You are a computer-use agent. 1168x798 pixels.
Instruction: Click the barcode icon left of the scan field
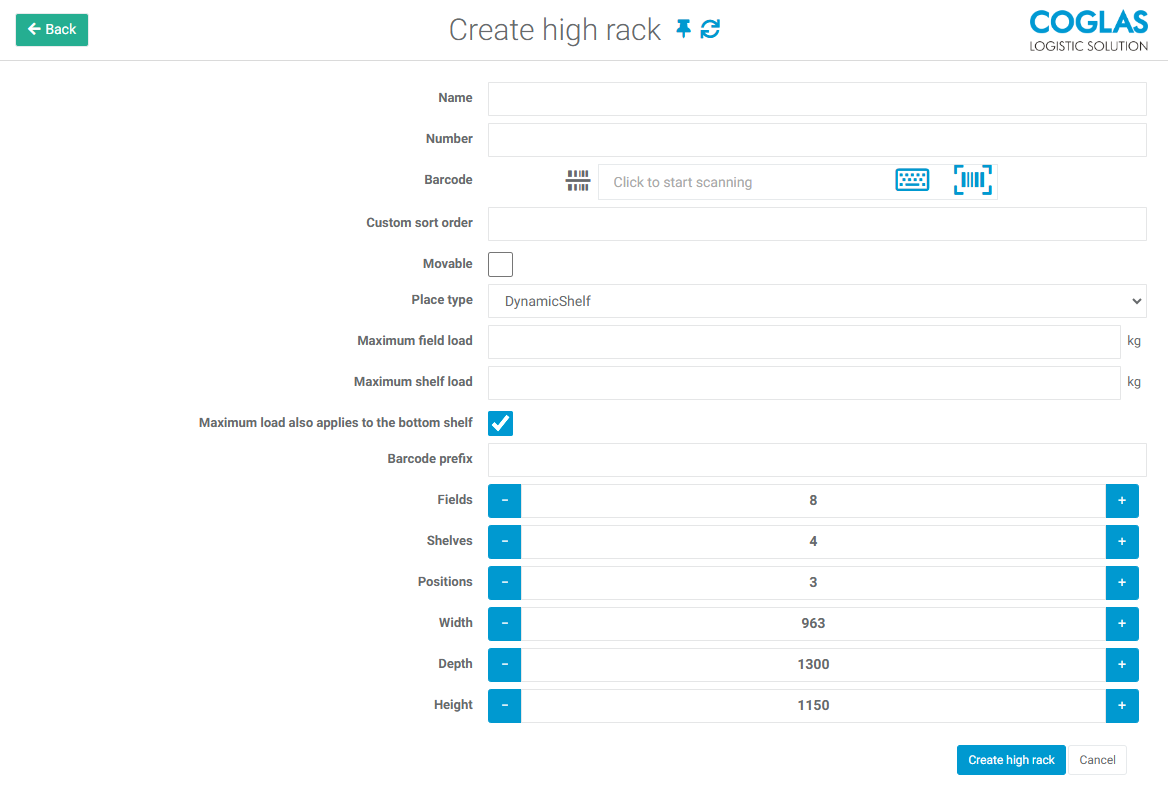578,181
